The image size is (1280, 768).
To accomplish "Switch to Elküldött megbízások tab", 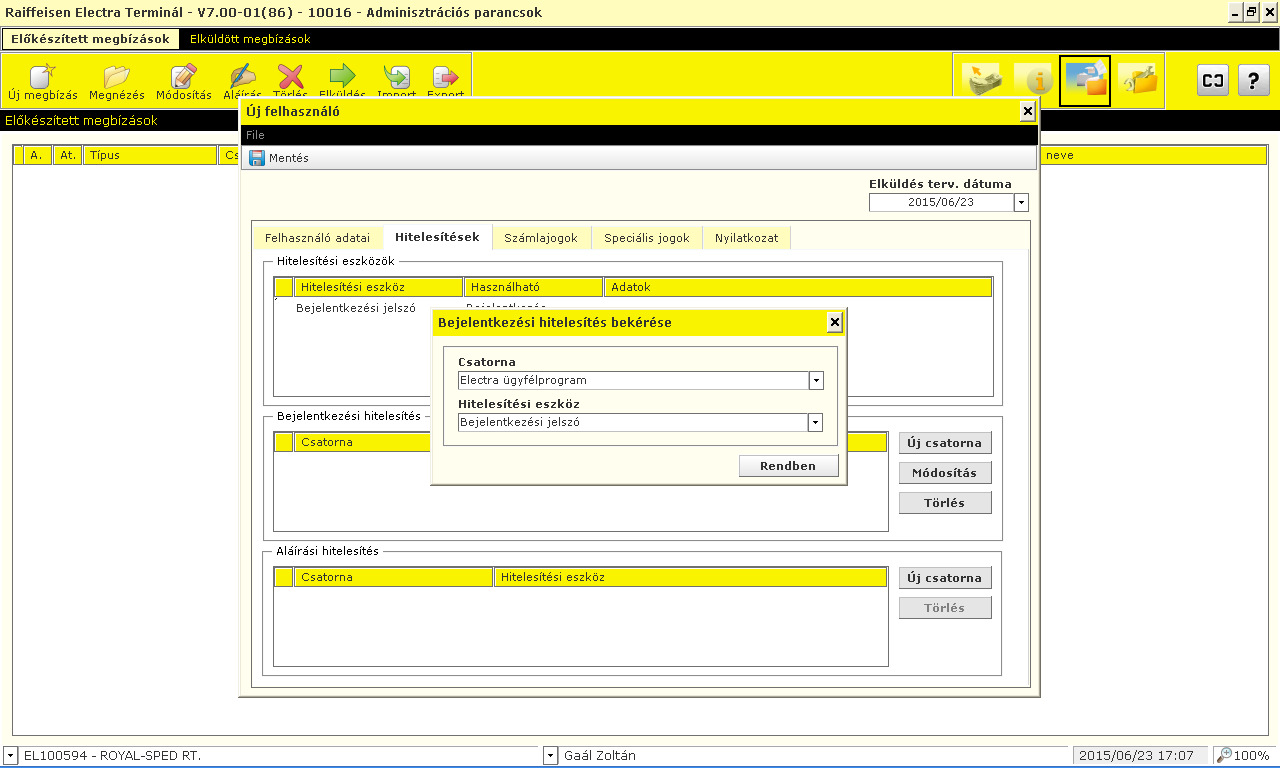I will click(x=250, y=39).
